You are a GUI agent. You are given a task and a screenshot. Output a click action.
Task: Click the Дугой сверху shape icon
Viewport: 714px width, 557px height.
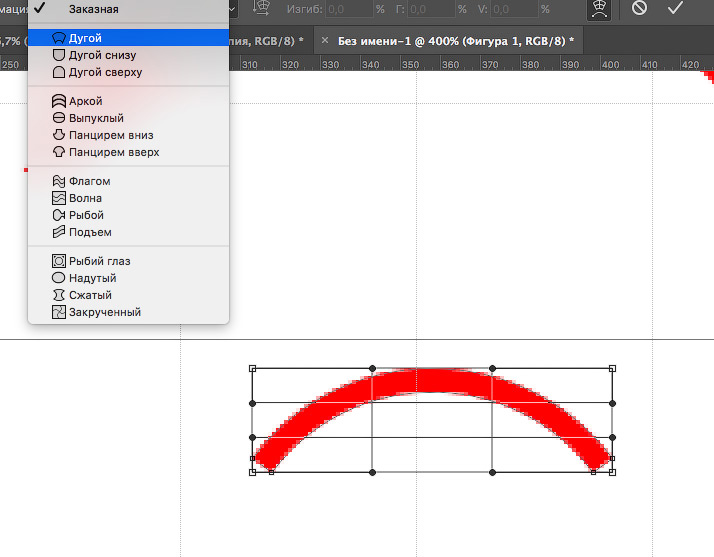(x=59, y=72)
